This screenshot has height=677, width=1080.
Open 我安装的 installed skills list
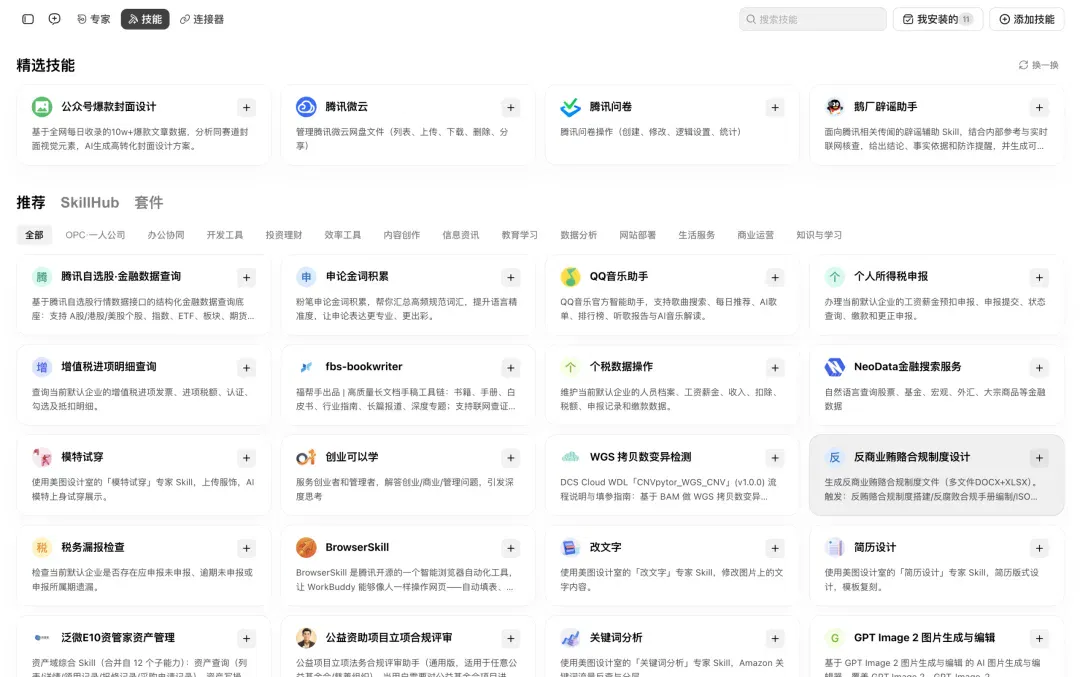point(937,19)
